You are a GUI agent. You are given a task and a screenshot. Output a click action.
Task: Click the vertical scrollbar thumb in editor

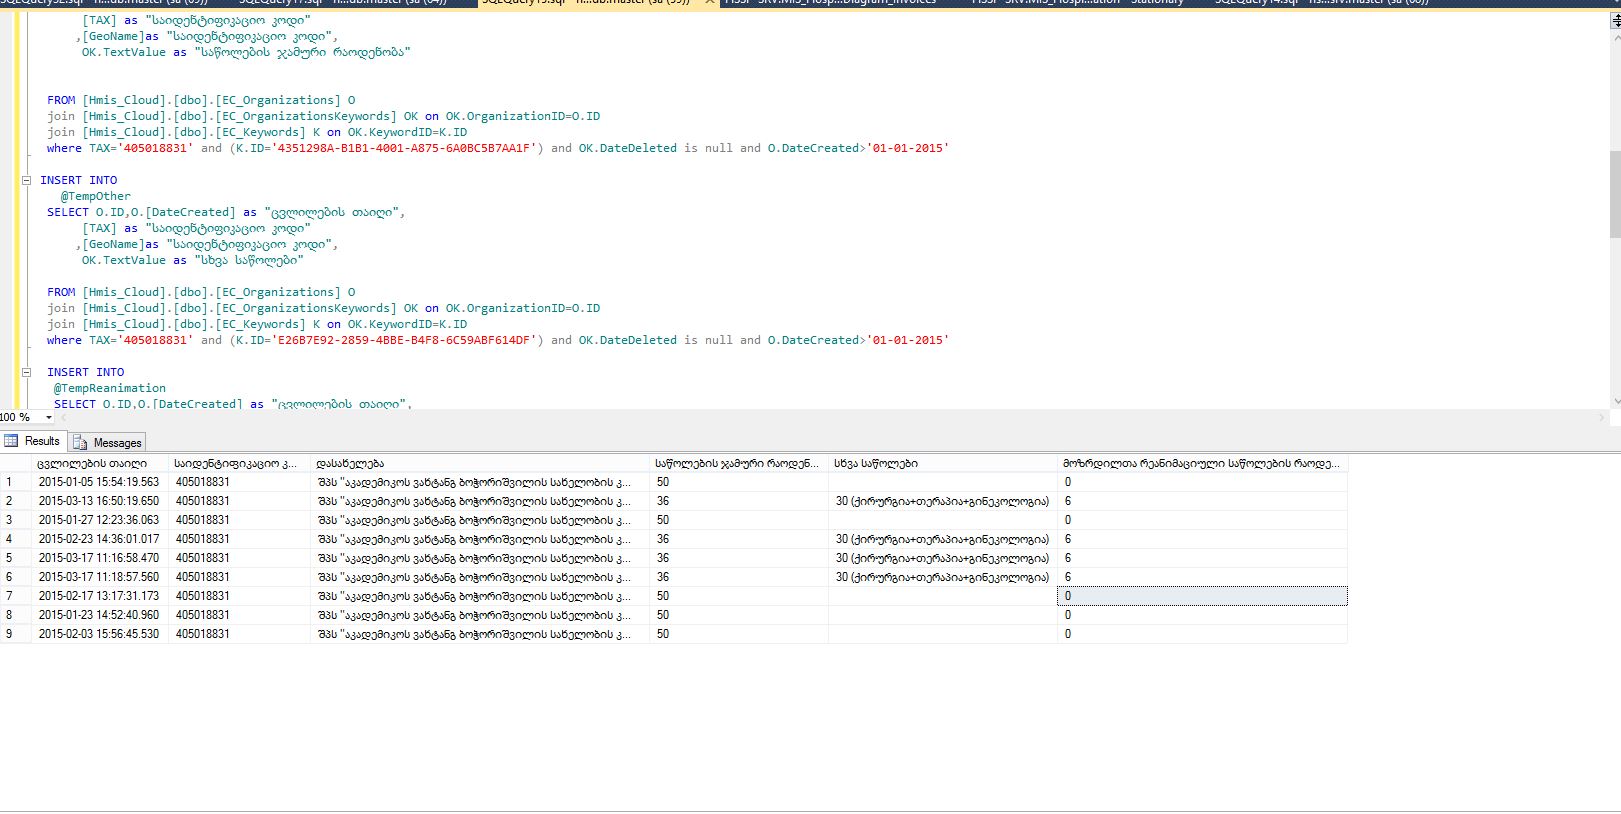1615,195
